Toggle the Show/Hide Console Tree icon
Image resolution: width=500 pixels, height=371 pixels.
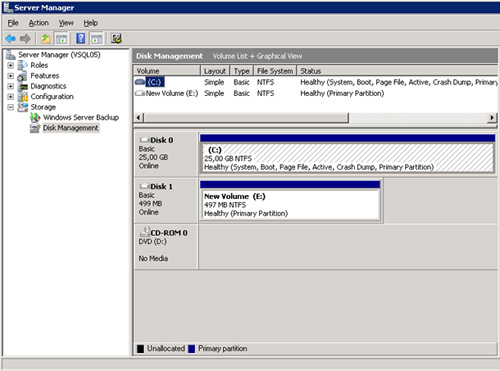(x=61, y=39)
